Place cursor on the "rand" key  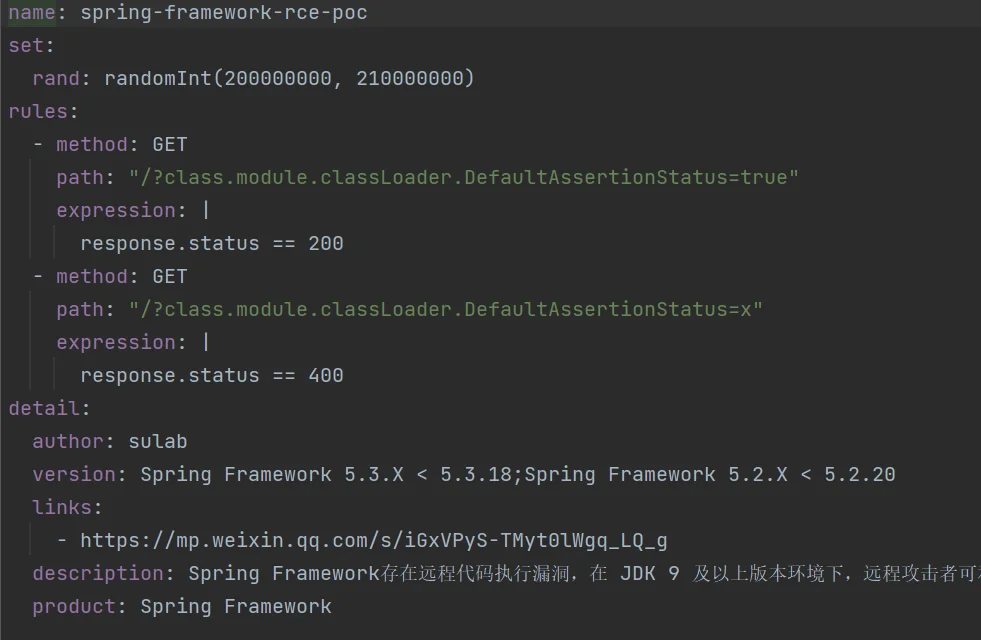pyautogui.click(x=56, y=79)
